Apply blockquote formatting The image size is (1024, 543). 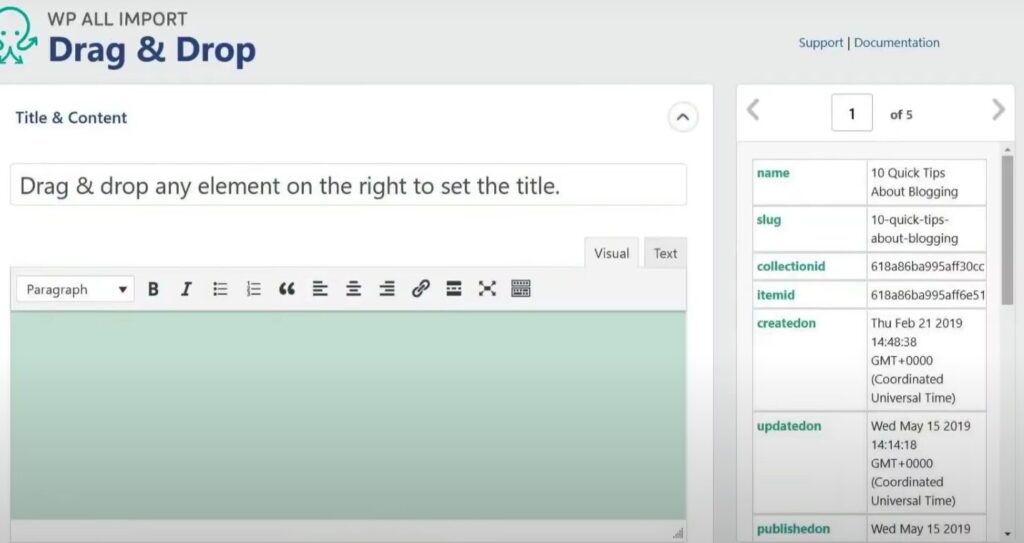[287, 289]
